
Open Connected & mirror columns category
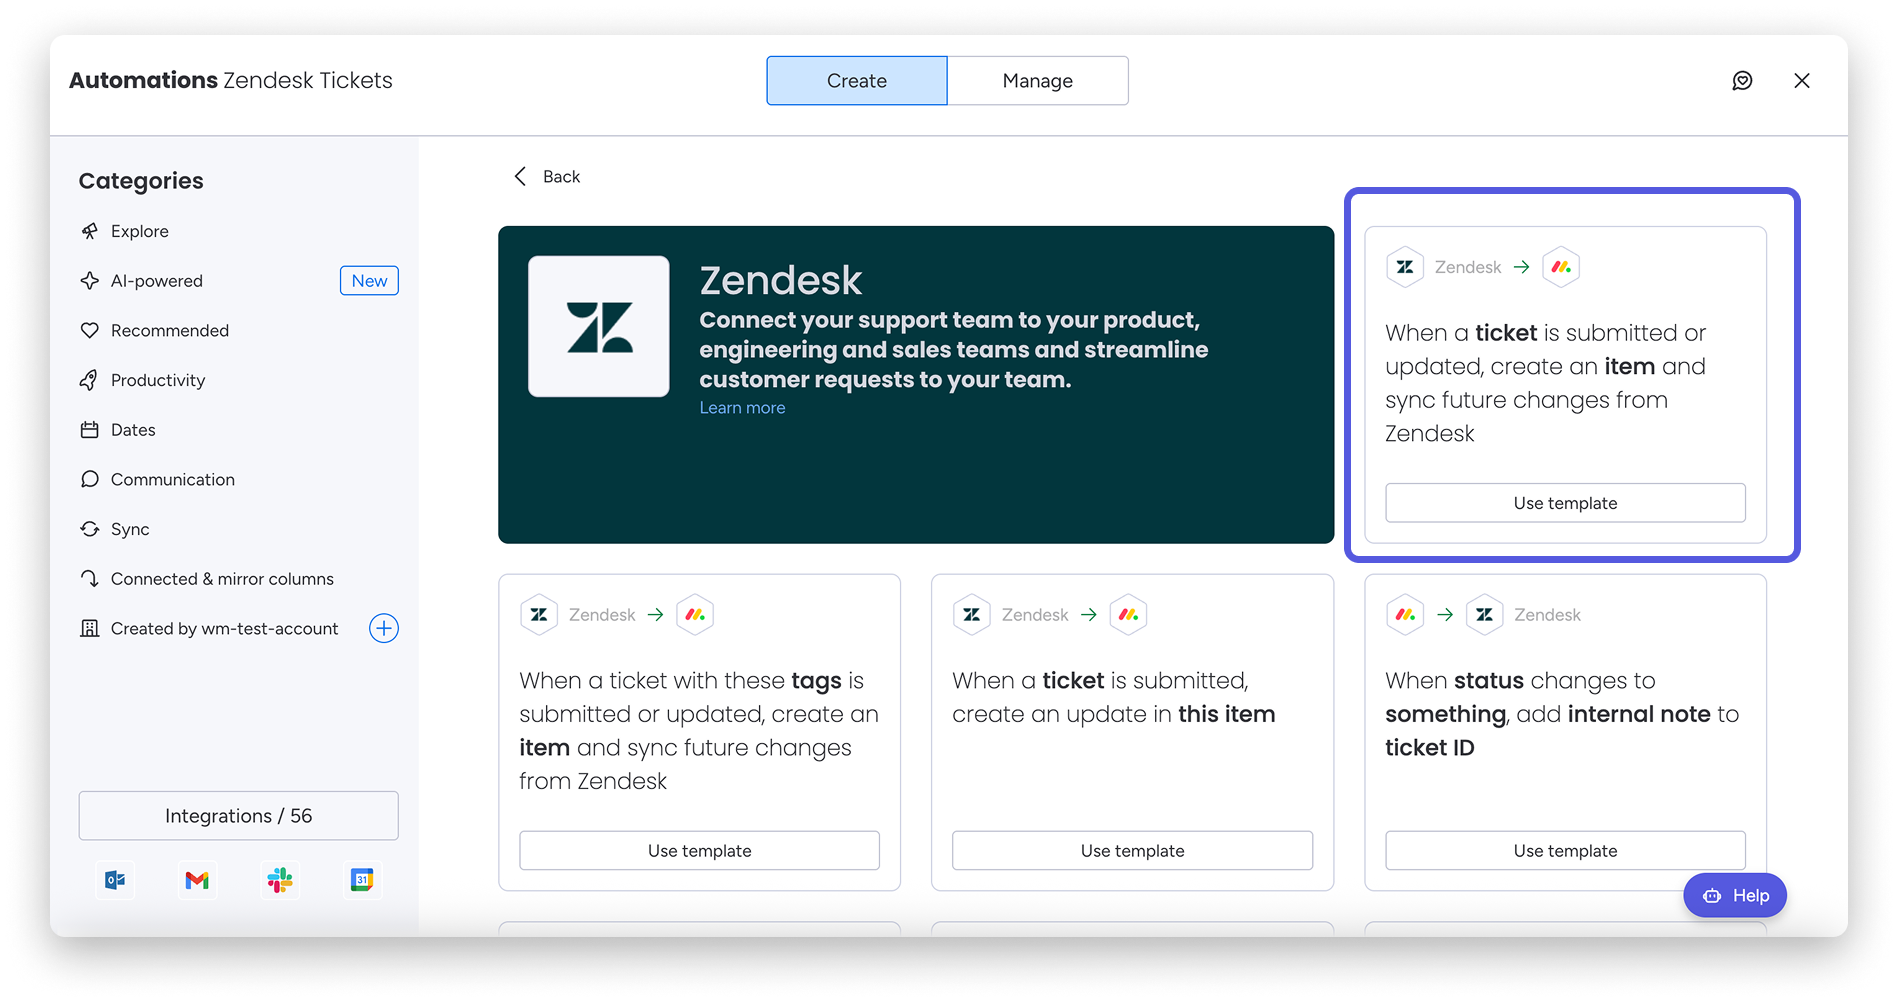point(222,578)
